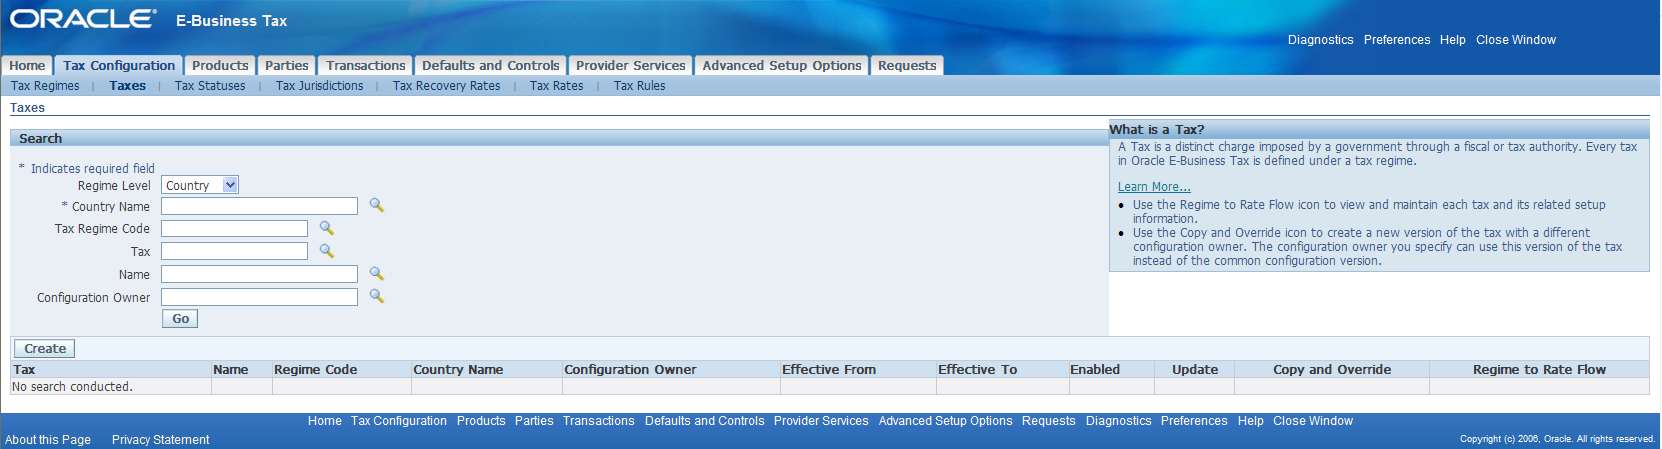Image resolution: width=1662 pixels, height=449 pixels.
Task: Open the Tax Recovery Rates subtab
Action: tap(446, 86)
